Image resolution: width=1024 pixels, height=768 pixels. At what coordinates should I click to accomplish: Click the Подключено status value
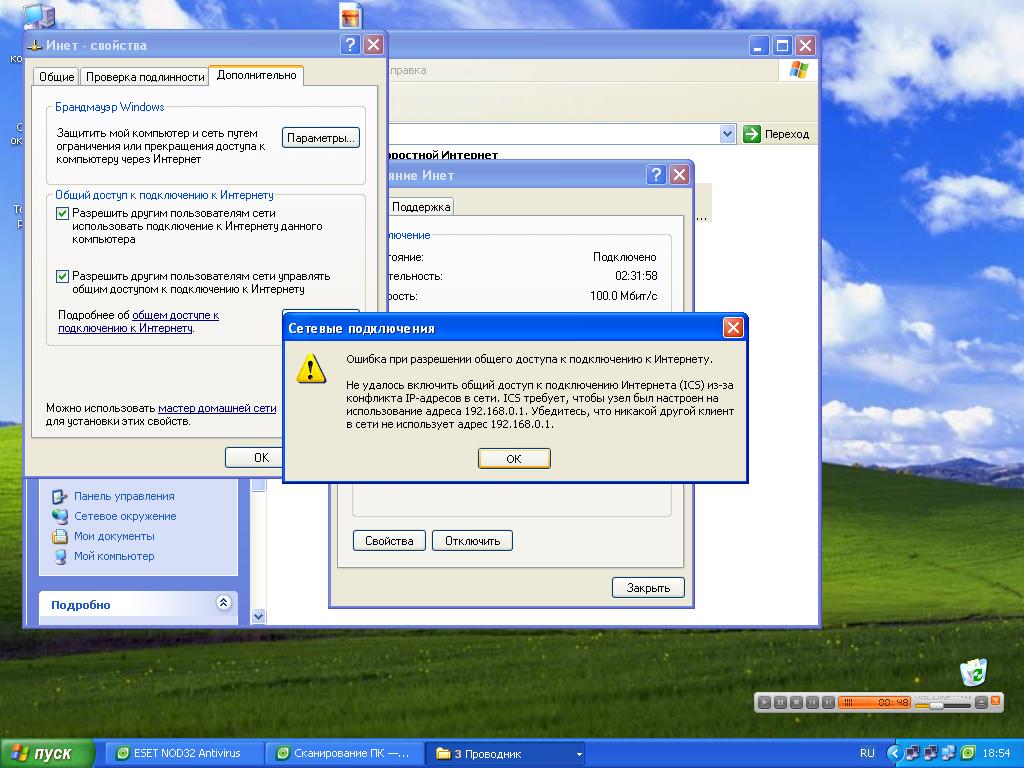pyautogui.click(x=624, y=257)
